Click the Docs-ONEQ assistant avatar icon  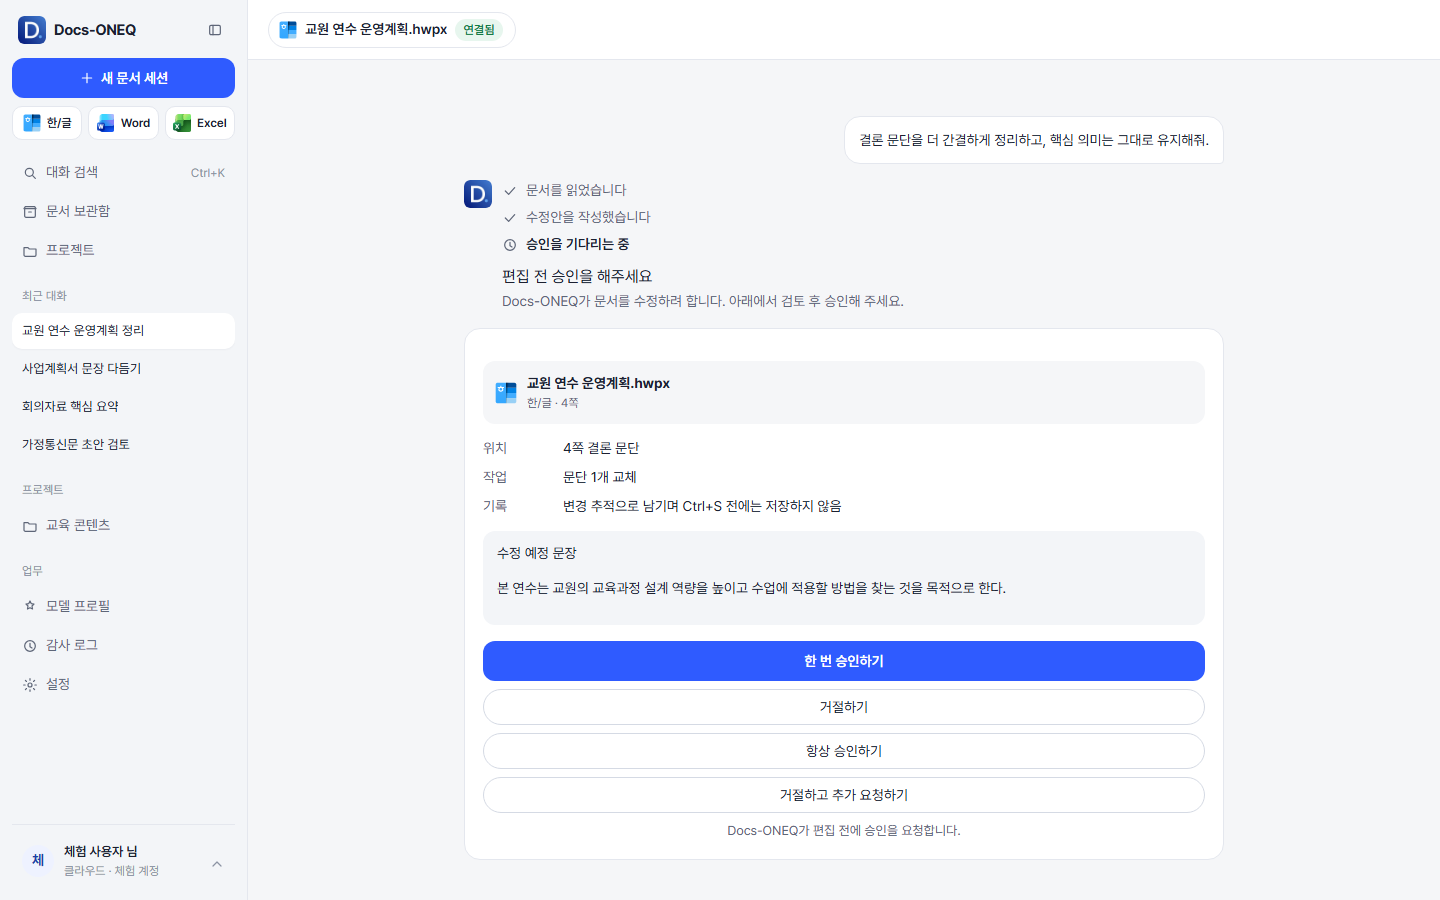[478, 194]
